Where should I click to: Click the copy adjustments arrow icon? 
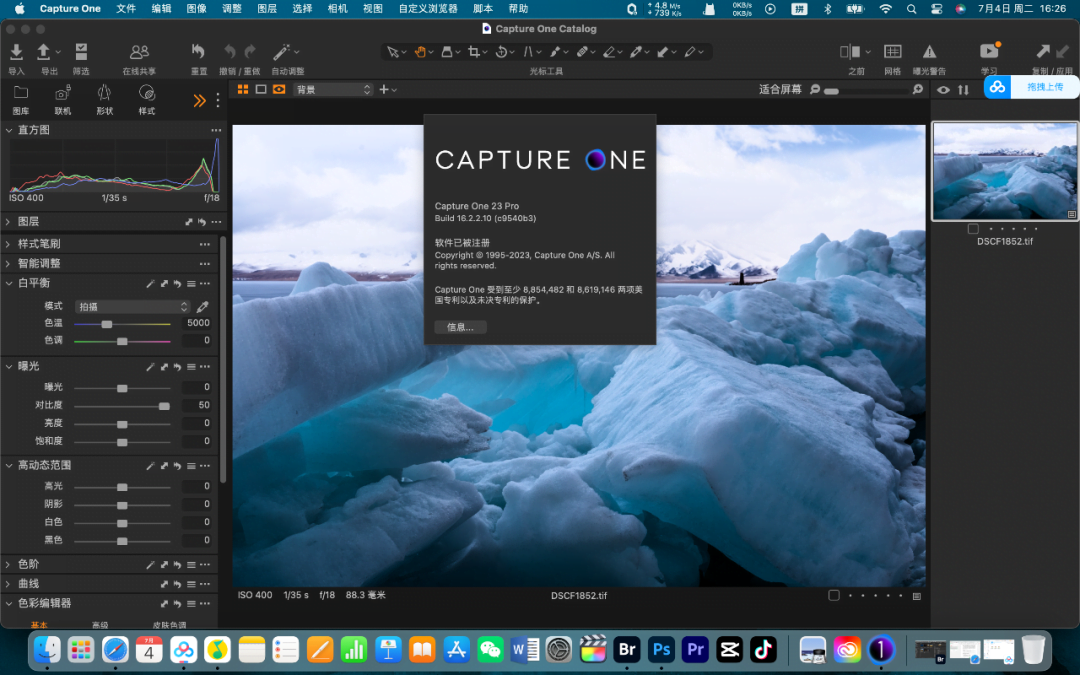tap(1043, 51)
